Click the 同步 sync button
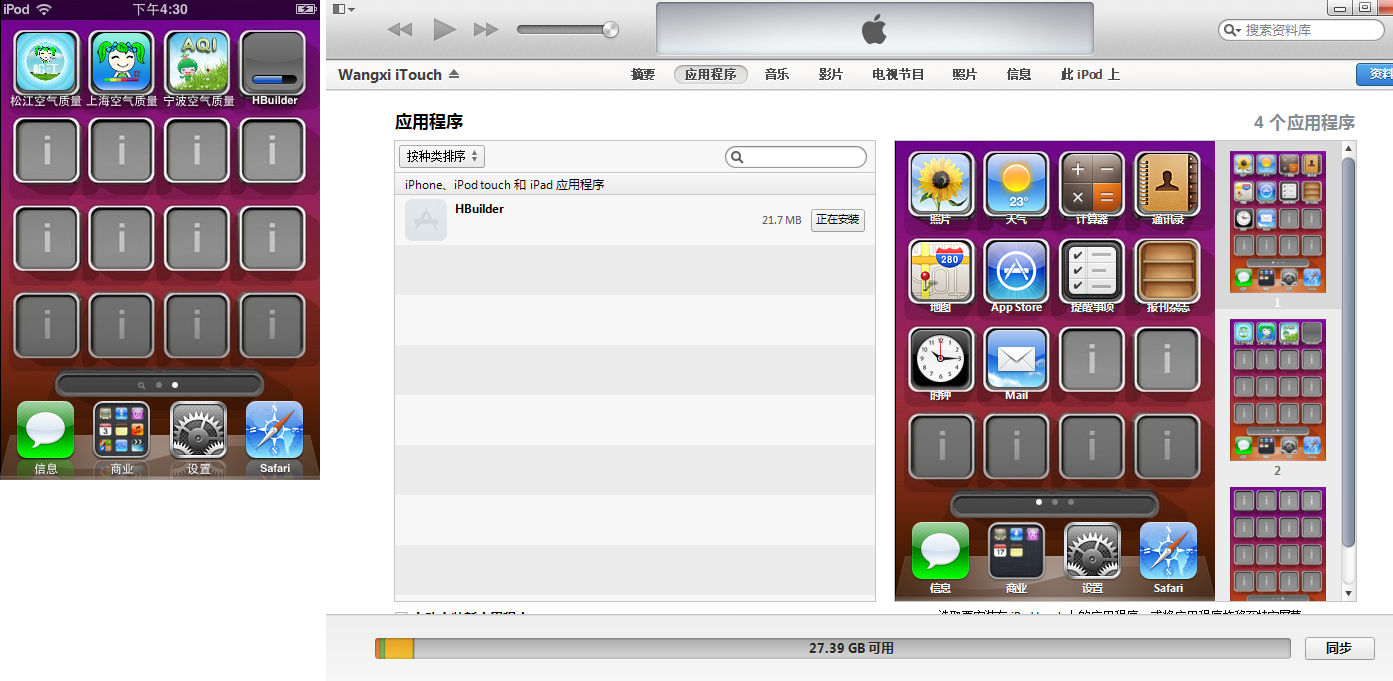 click(1339, 648)
